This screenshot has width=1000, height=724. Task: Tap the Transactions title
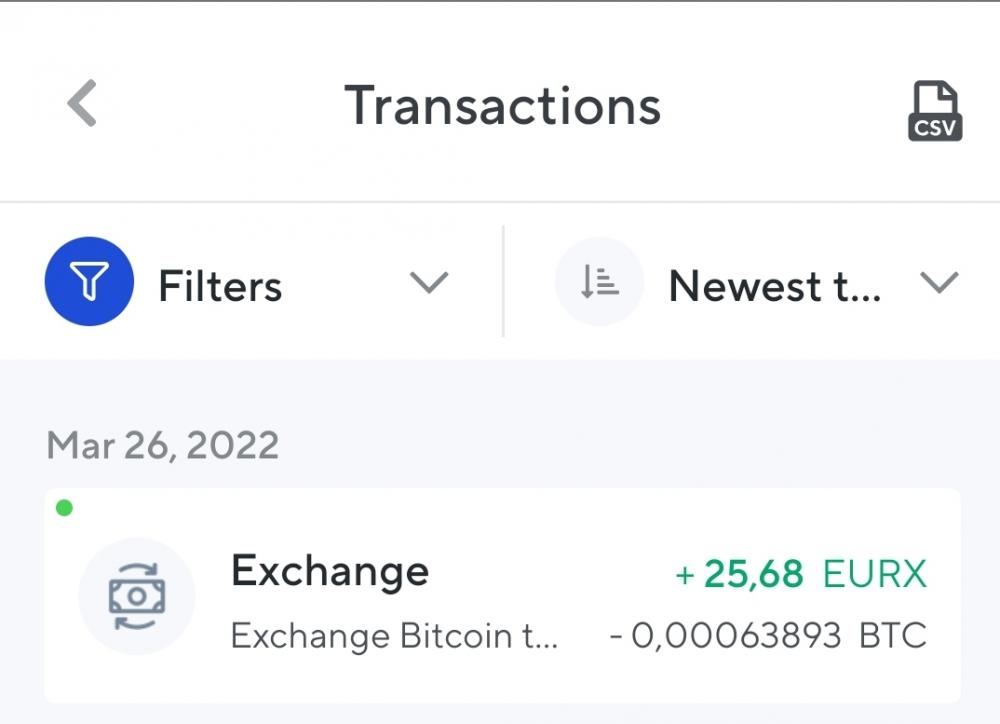point(502,106)
